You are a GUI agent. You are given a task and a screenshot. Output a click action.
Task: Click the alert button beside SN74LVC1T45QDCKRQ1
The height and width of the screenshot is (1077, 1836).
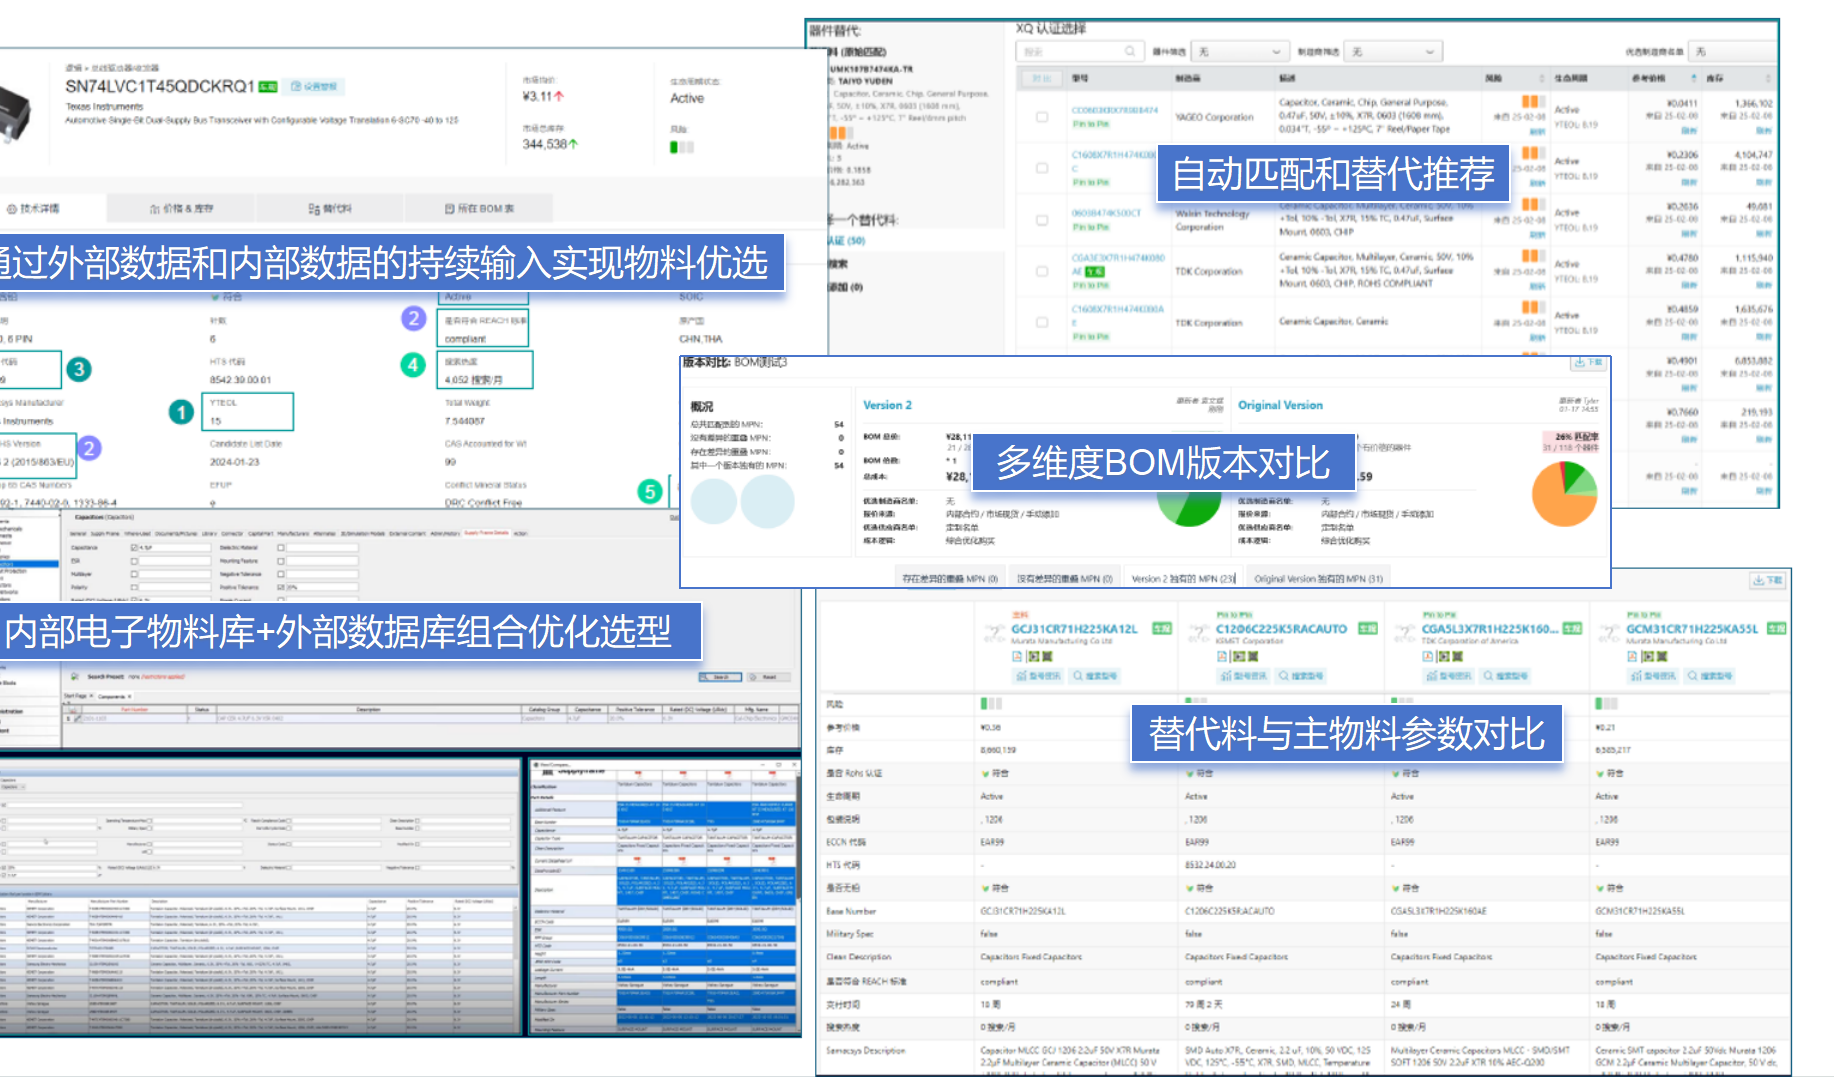coord(314,87)
